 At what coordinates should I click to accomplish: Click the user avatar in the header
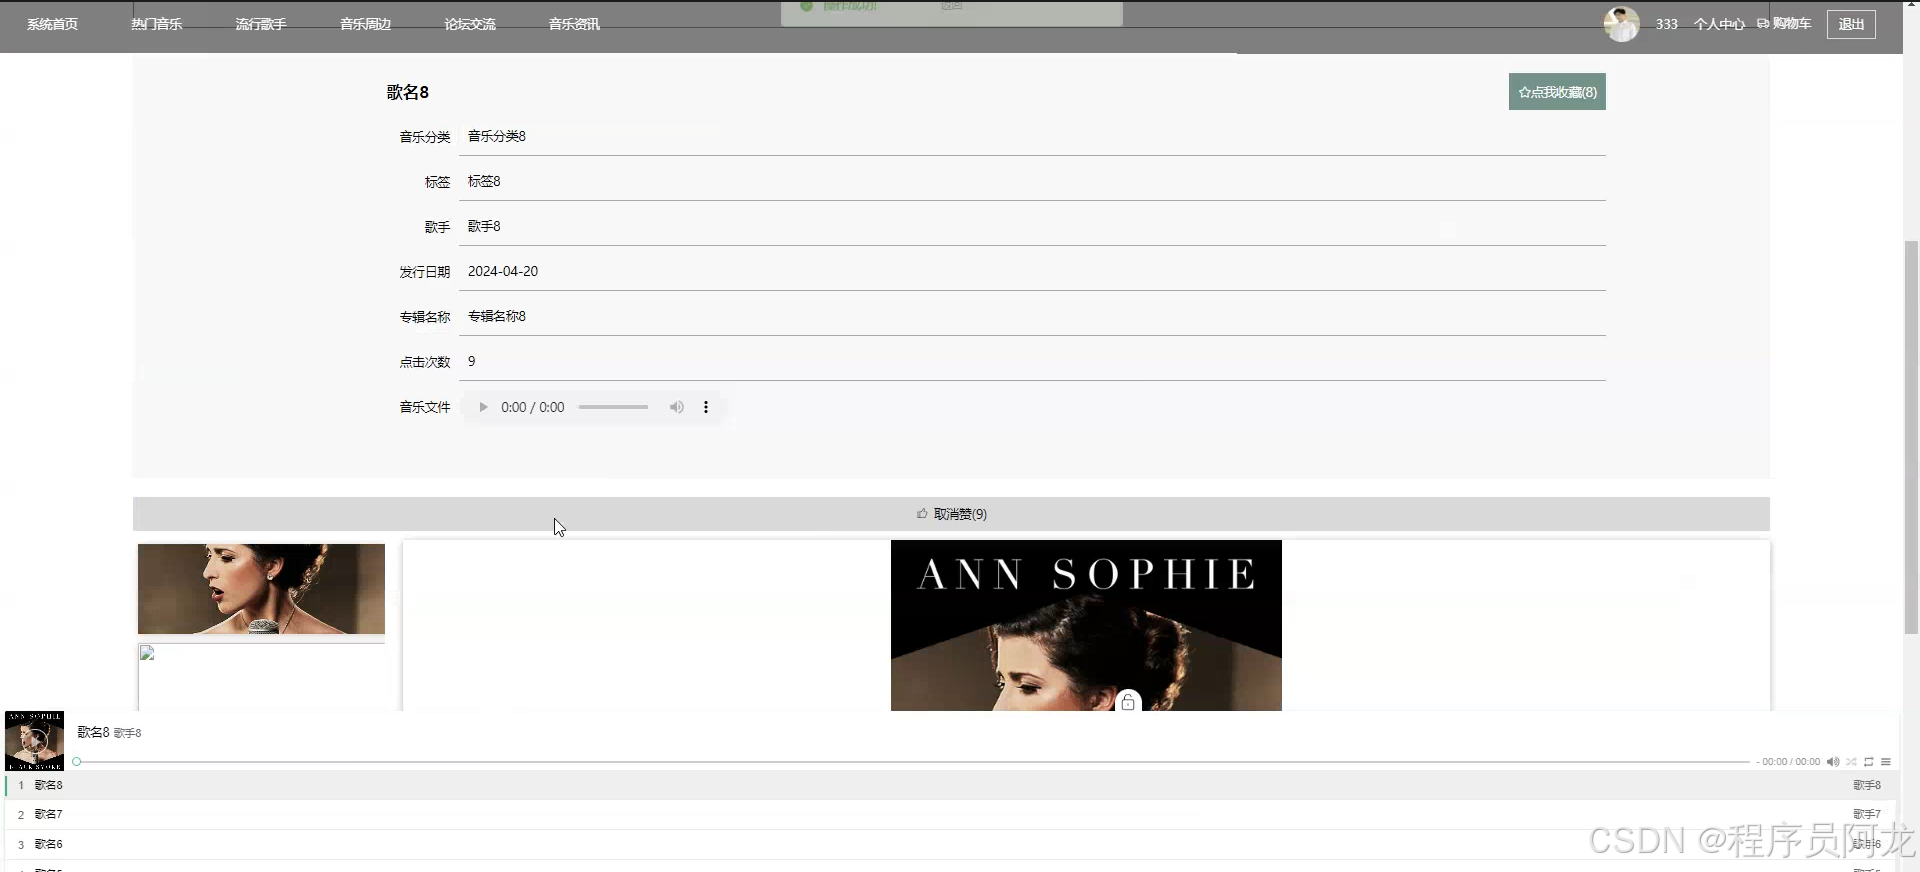click(1621, 24)
